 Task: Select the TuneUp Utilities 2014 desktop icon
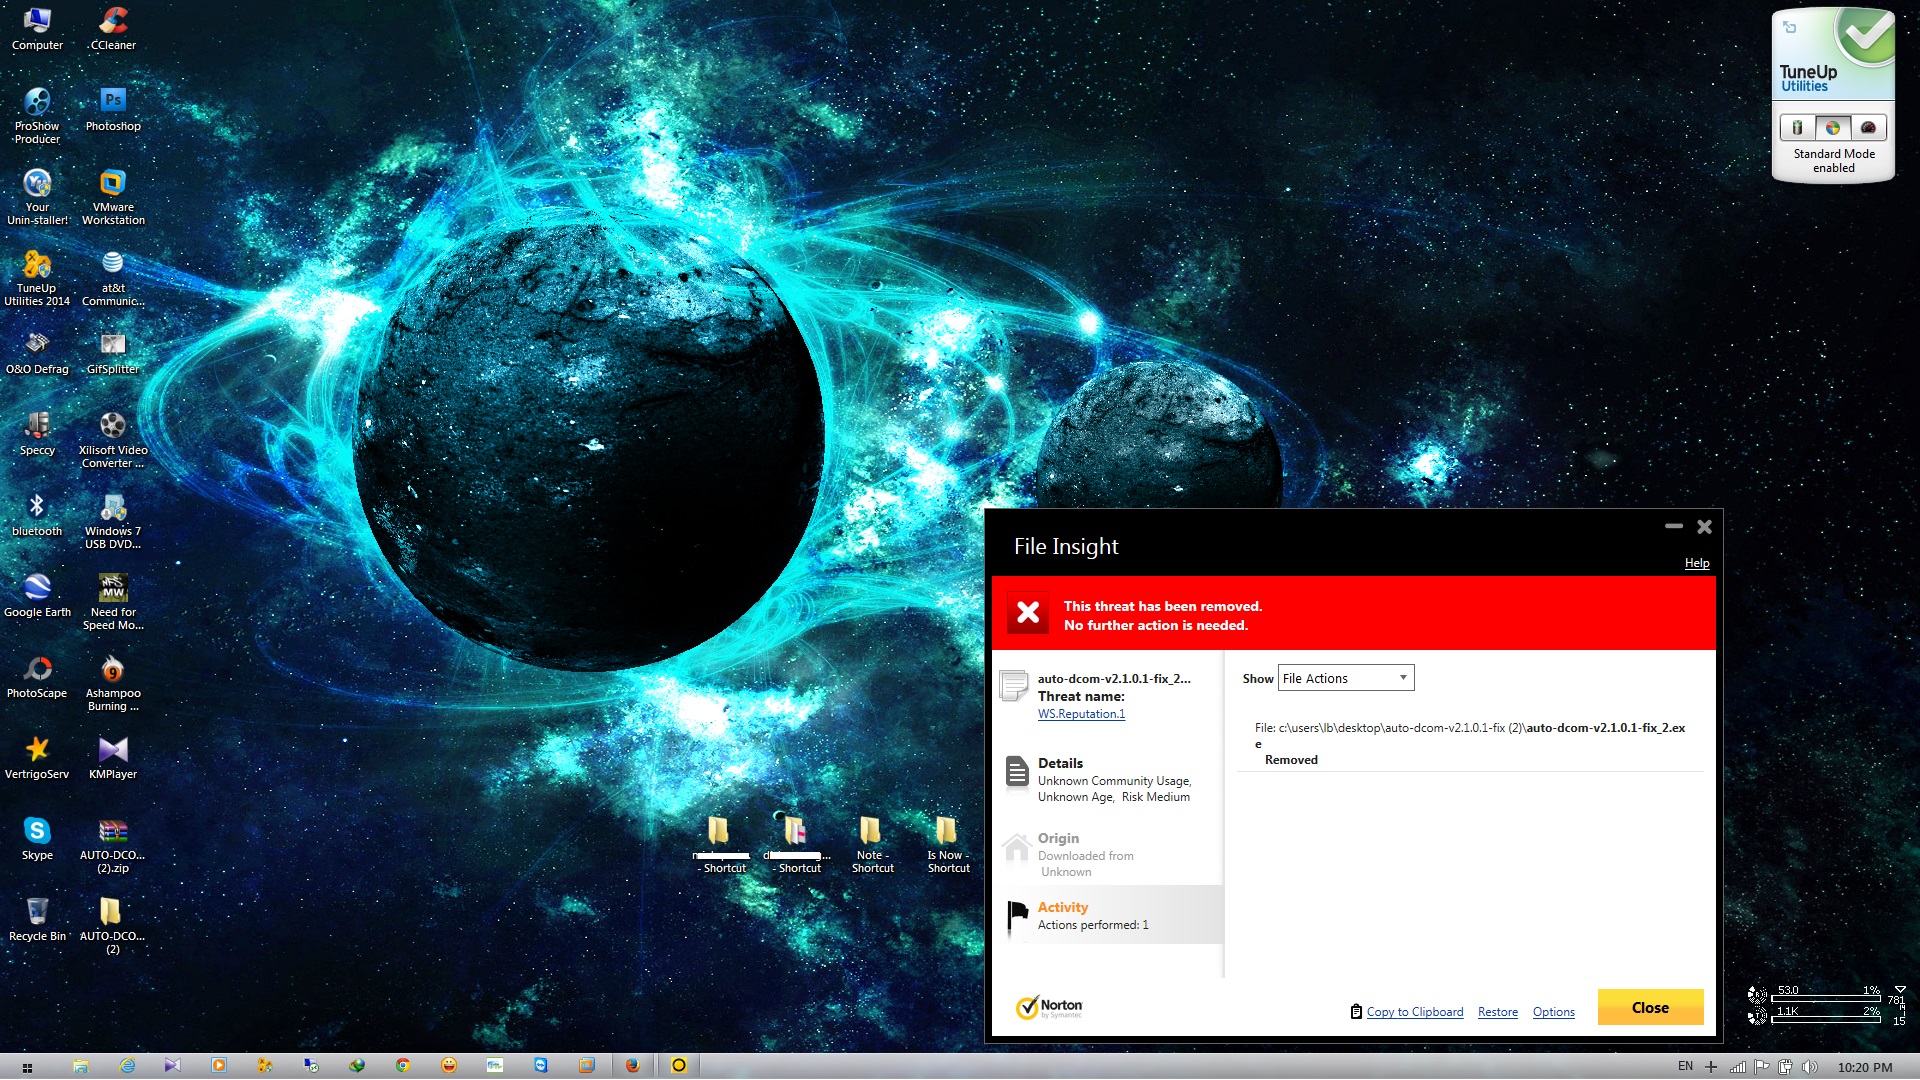click(37, 278)
